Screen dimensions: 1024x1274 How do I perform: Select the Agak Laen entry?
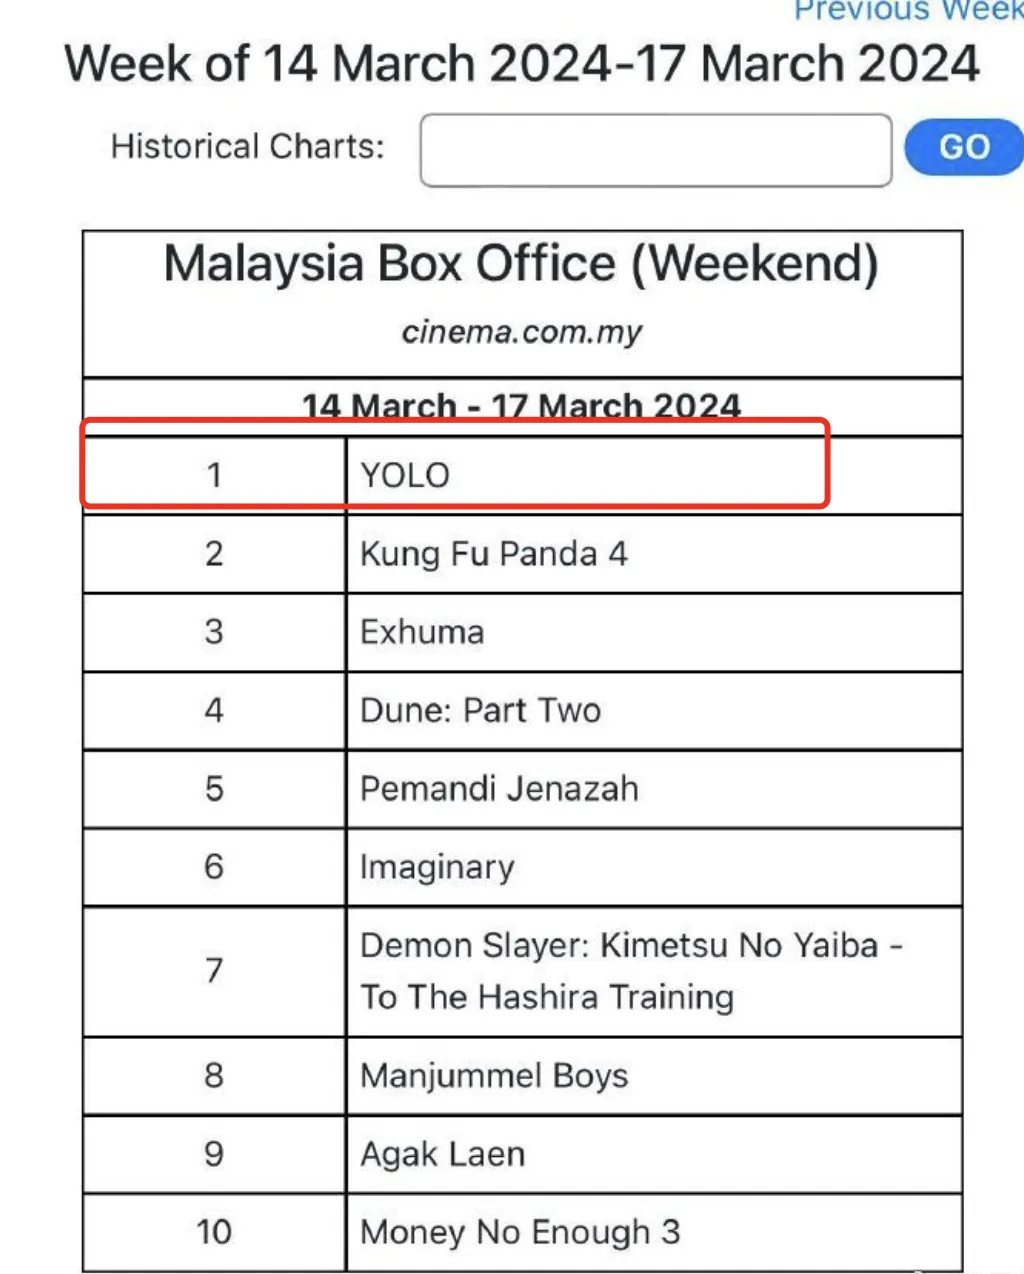tap(442, 1154)
